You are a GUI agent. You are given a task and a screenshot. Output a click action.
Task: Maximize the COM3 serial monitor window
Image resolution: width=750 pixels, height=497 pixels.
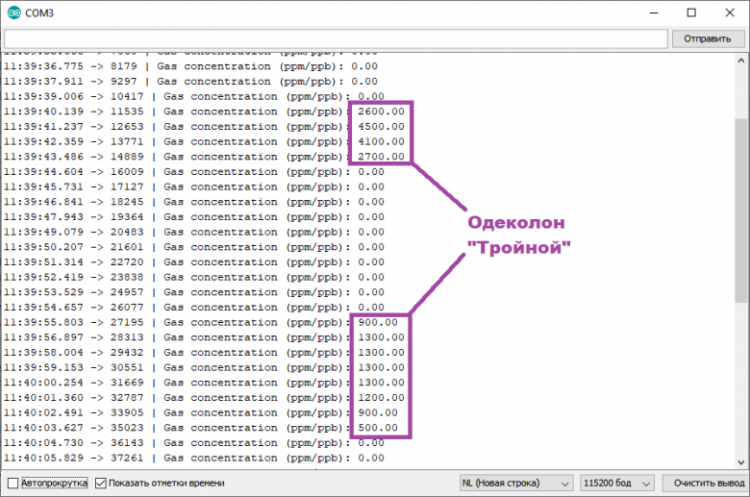(690, 12)
